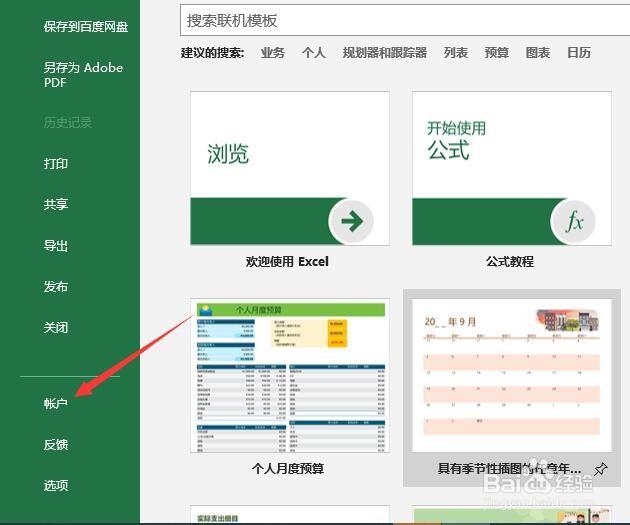Image resolution: width=630 pixels, height=525 pixels.
Task: Open the seasonal calendar template thumbnail
Action: (512, 375)
